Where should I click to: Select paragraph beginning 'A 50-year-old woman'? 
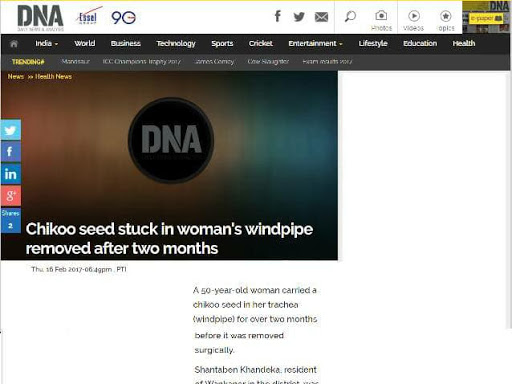point(255,320)
